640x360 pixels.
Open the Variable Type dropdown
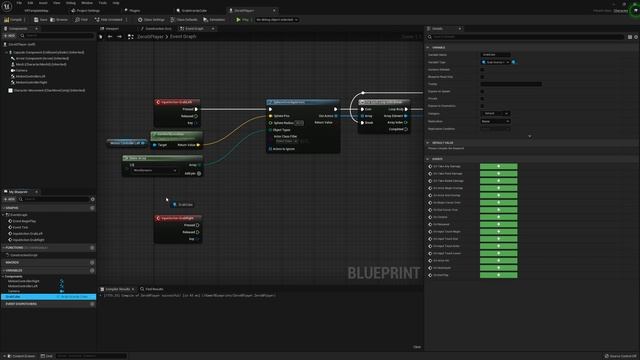[496, 62]
